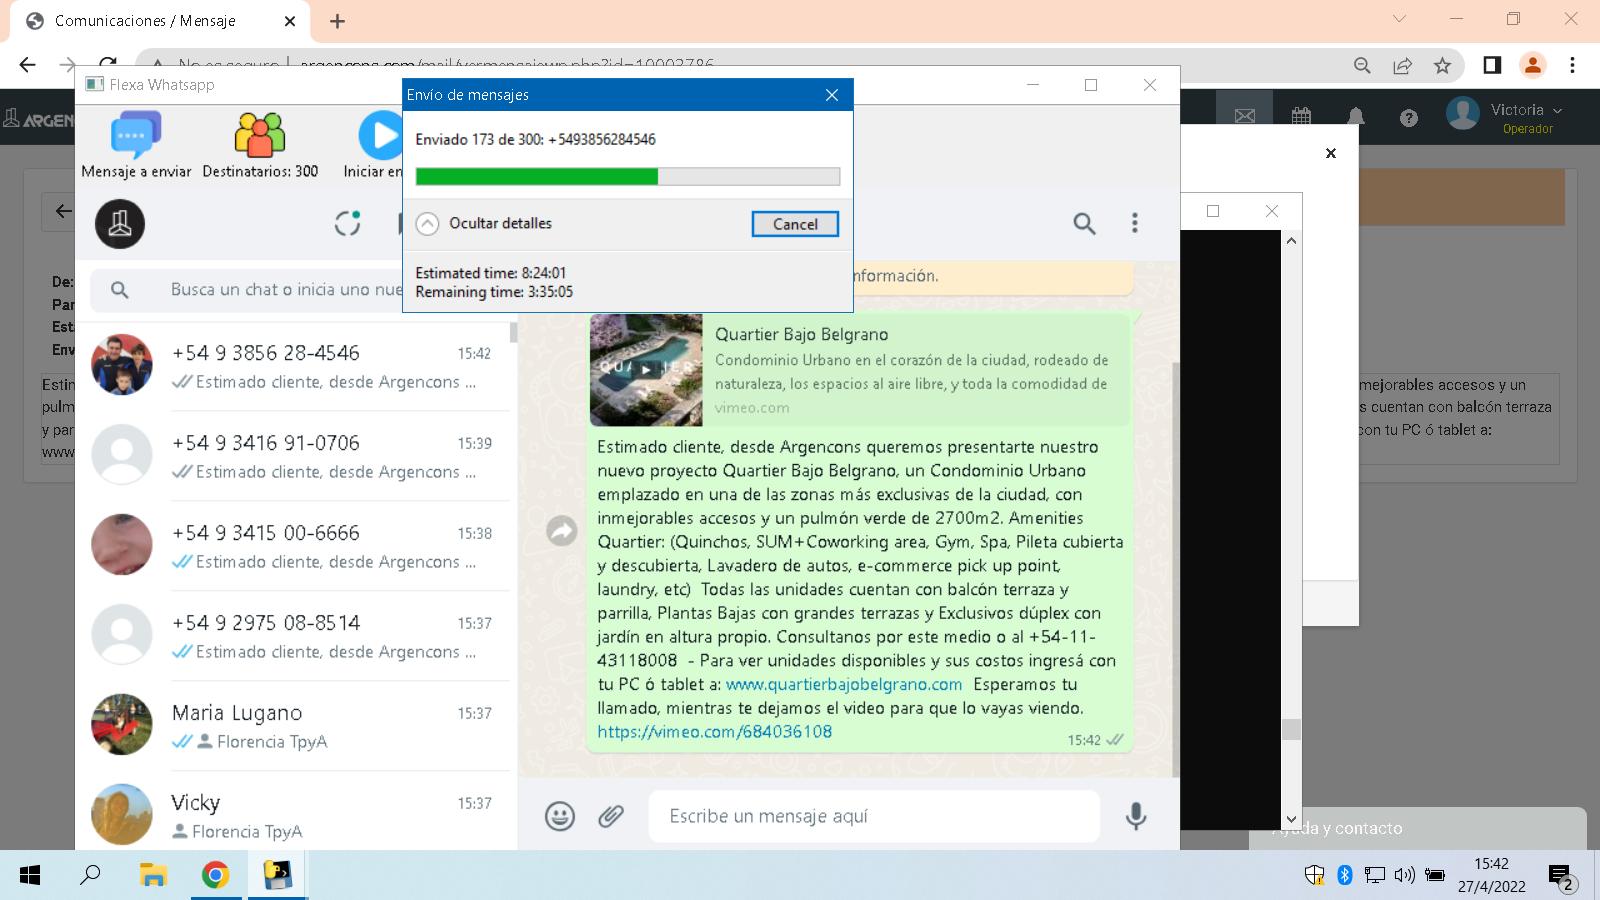Forward the sent message using arrow icon
This screenshot has width=1600, height=900.
(x=562, y=530)
